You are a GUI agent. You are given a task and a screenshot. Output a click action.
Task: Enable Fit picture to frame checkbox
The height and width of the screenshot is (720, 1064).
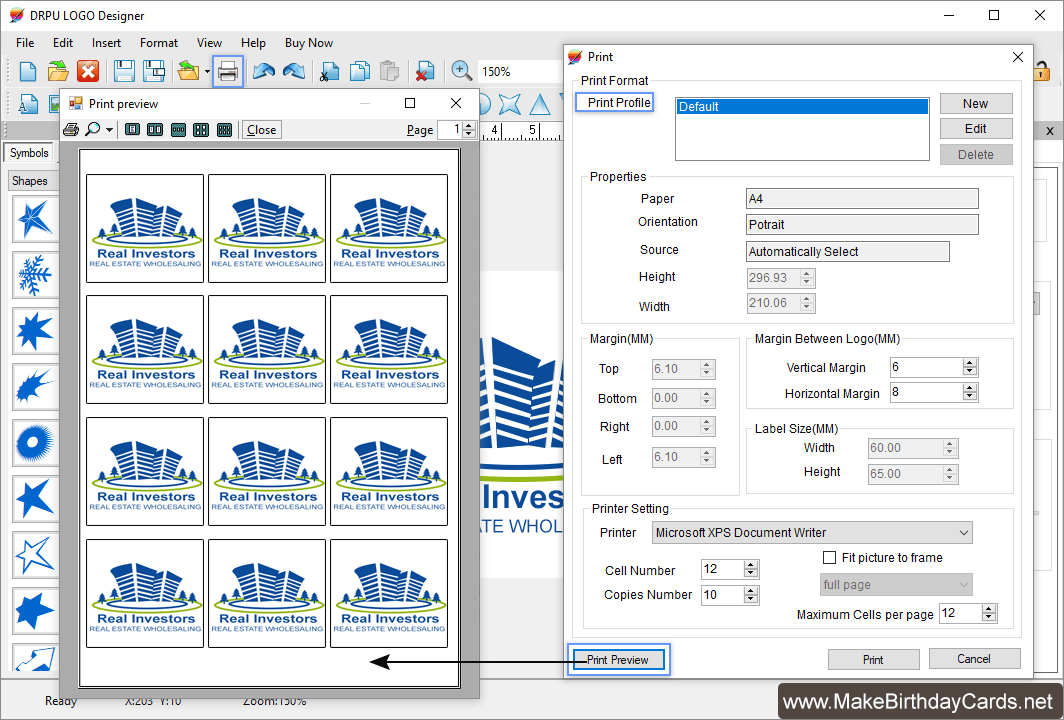[x=829, y=558]
